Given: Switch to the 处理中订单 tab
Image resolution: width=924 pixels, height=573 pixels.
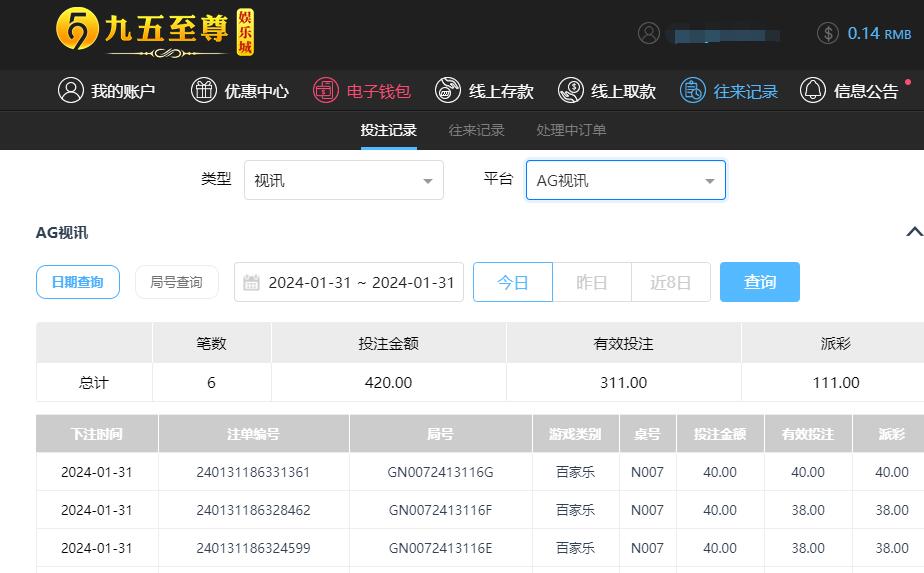Looking at the screenshot, I should (x=571, y=130).
